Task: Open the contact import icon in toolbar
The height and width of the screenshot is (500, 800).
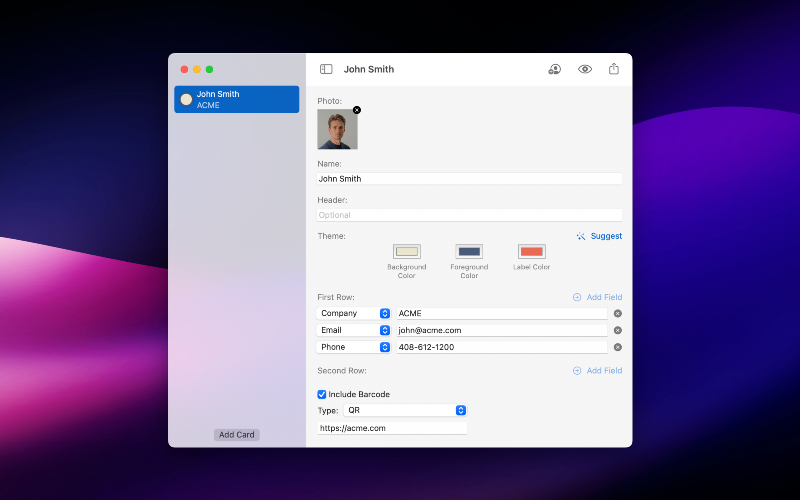Action: click(x=555, y=69)
